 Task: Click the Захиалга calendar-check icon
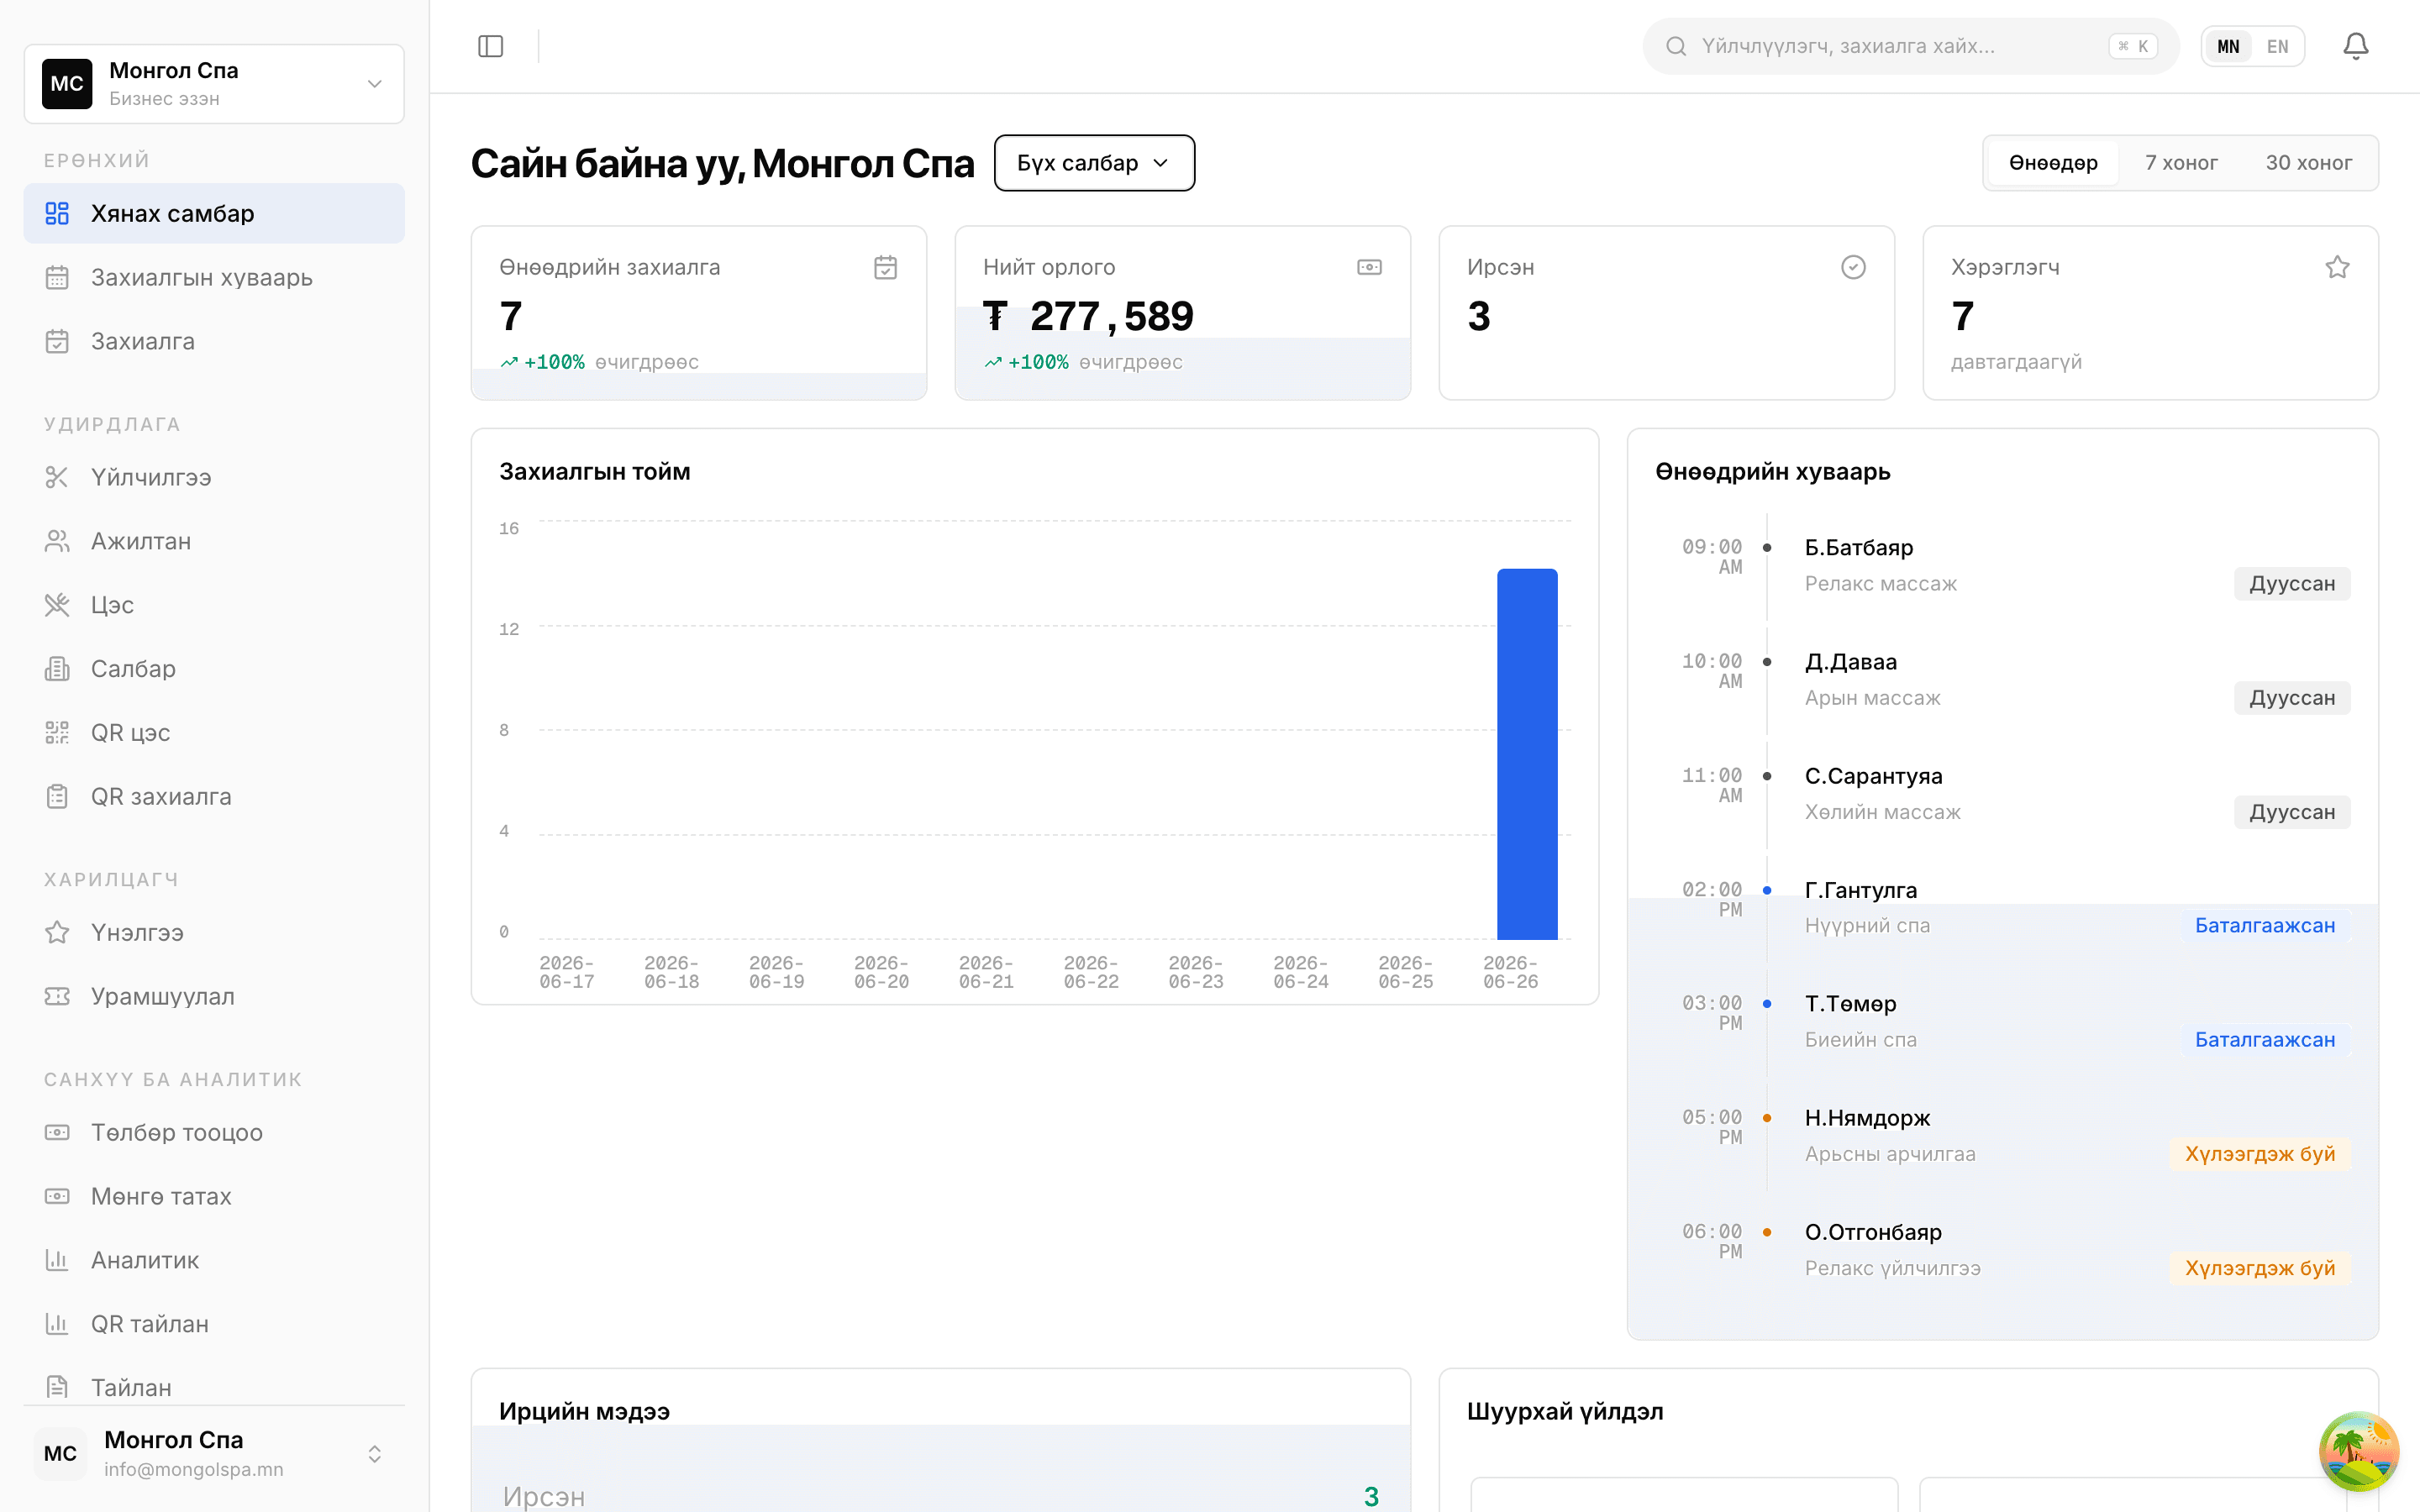pyautogui.click(x=57, y=341)
